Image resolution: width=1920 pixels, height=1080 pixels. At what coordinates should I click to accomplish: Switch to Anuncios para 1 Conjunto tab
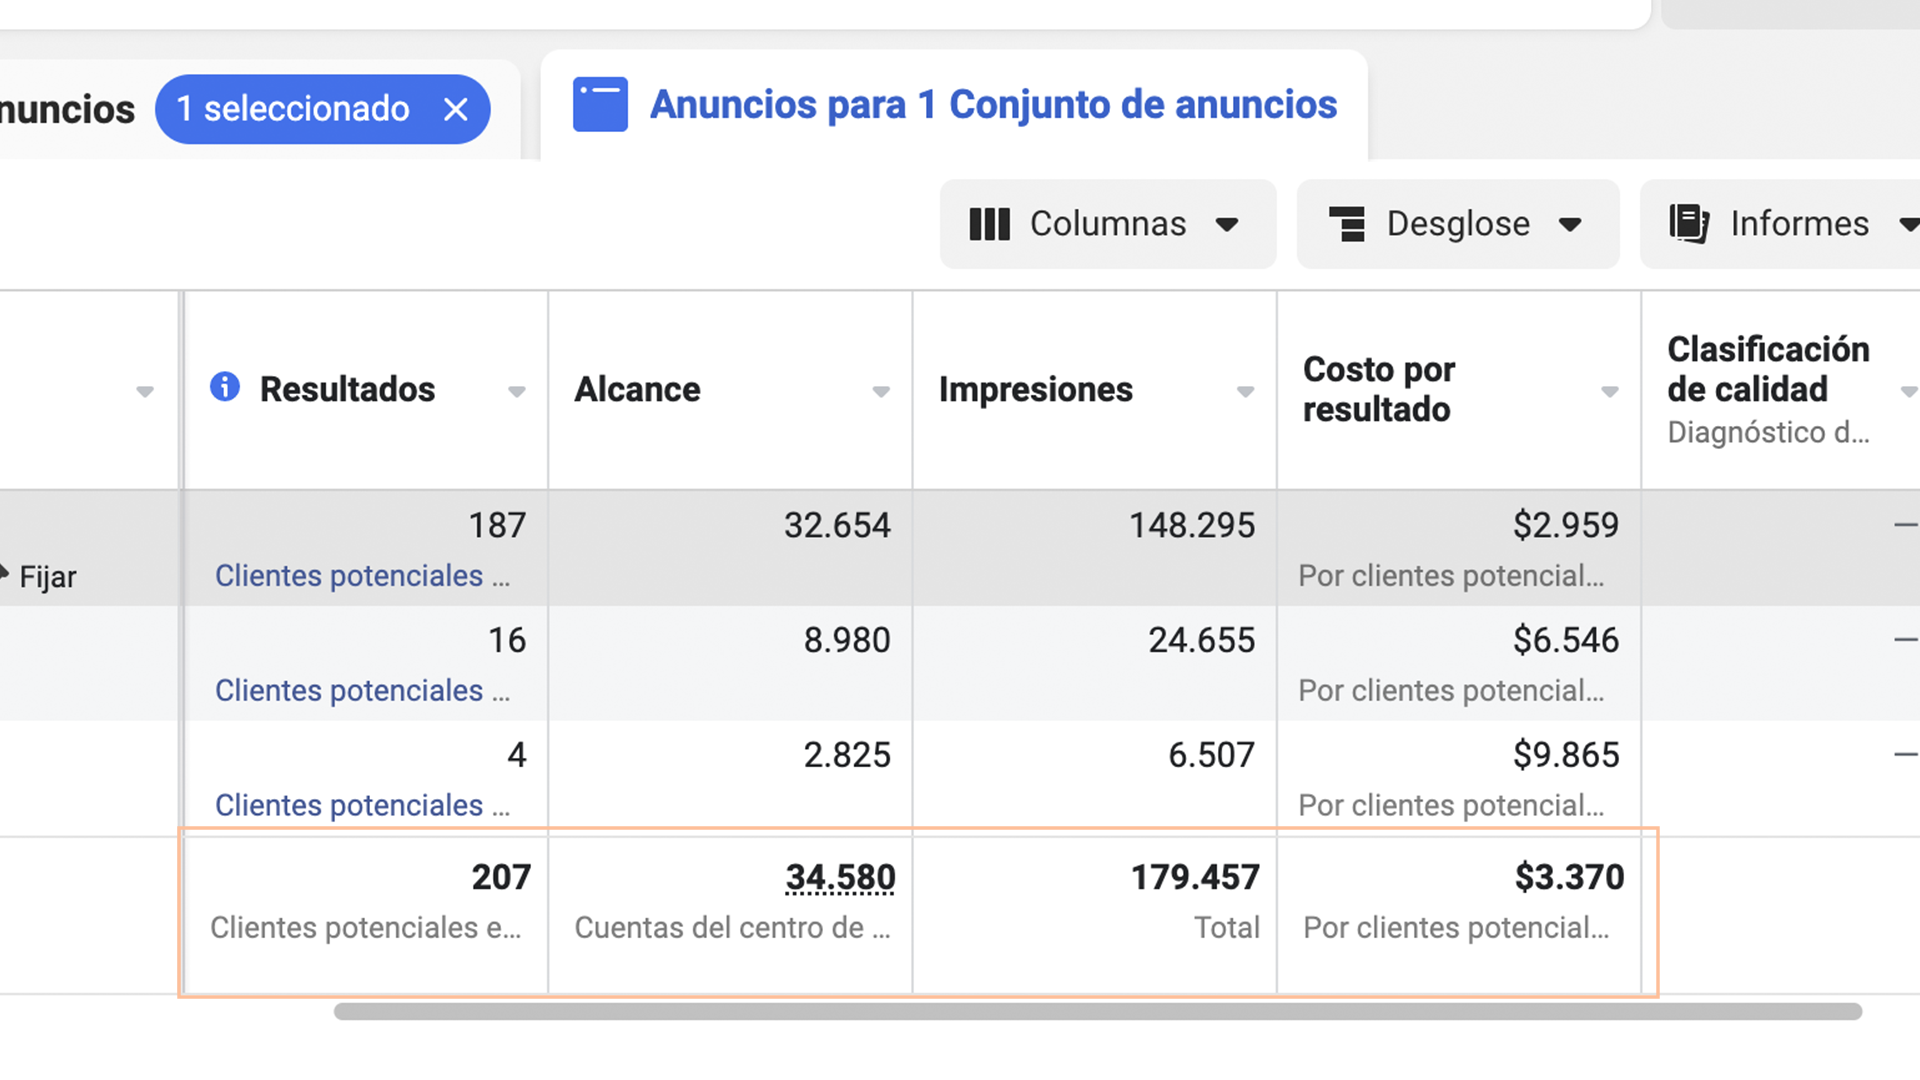click(x=992, y=105)
